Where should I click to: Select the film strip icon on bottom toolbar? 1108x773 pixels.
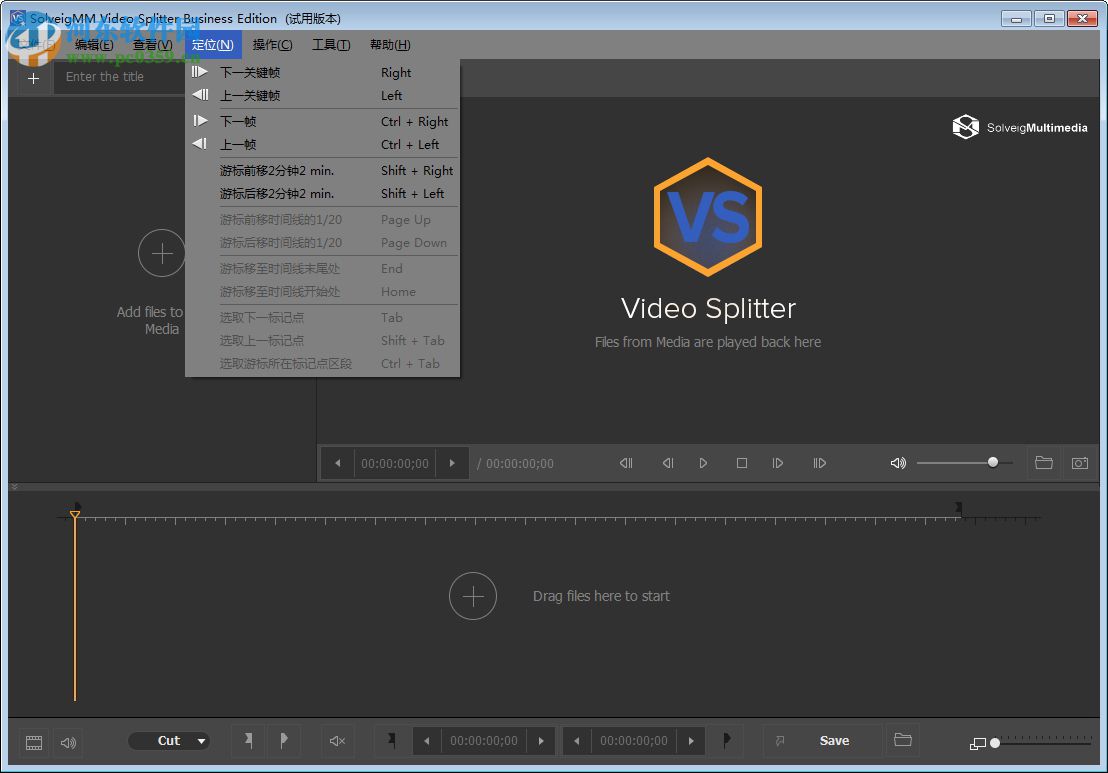[x=33, y=742]
